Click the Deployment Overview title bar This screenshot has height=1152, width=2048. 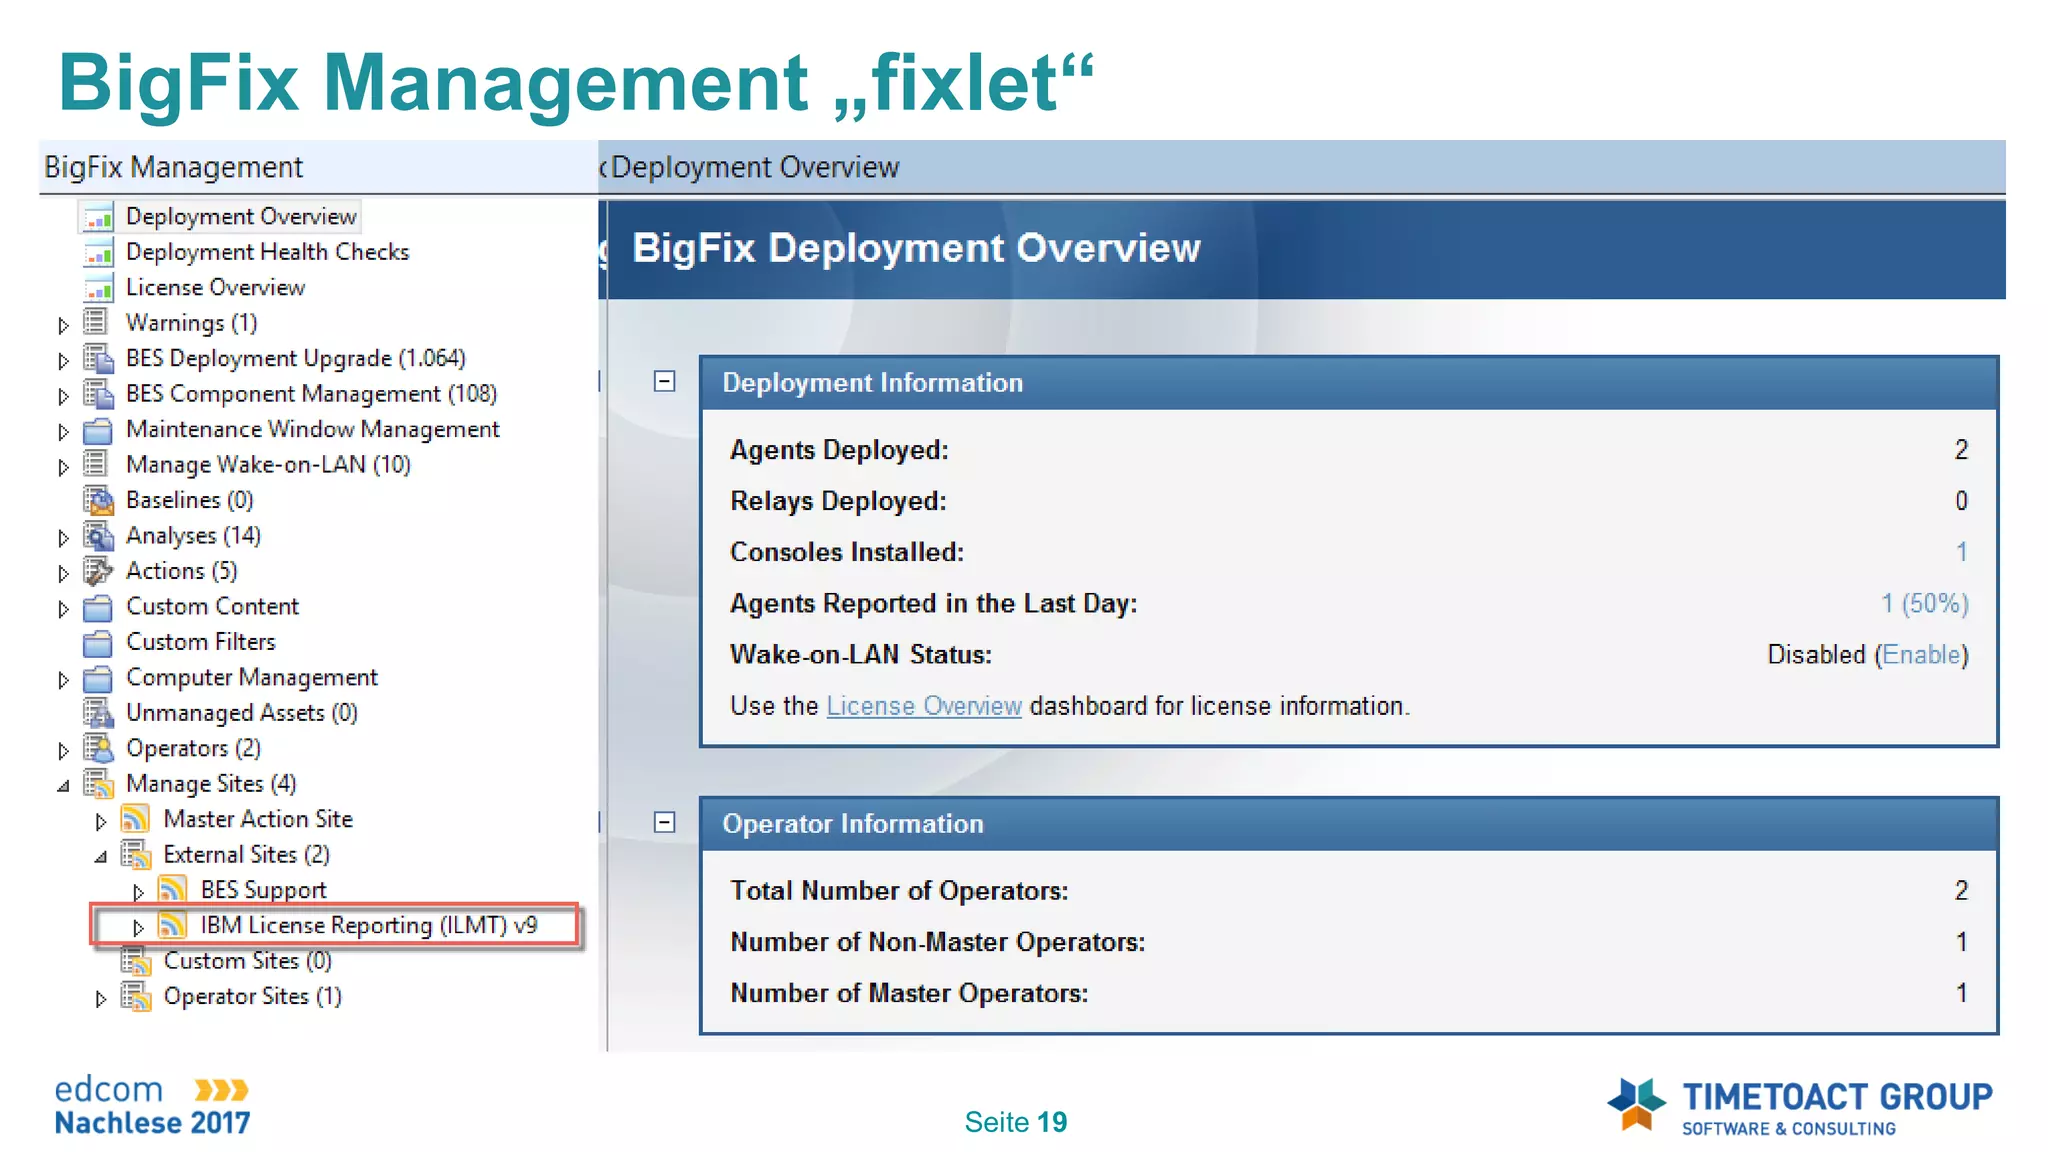(x=1302, y=167)
